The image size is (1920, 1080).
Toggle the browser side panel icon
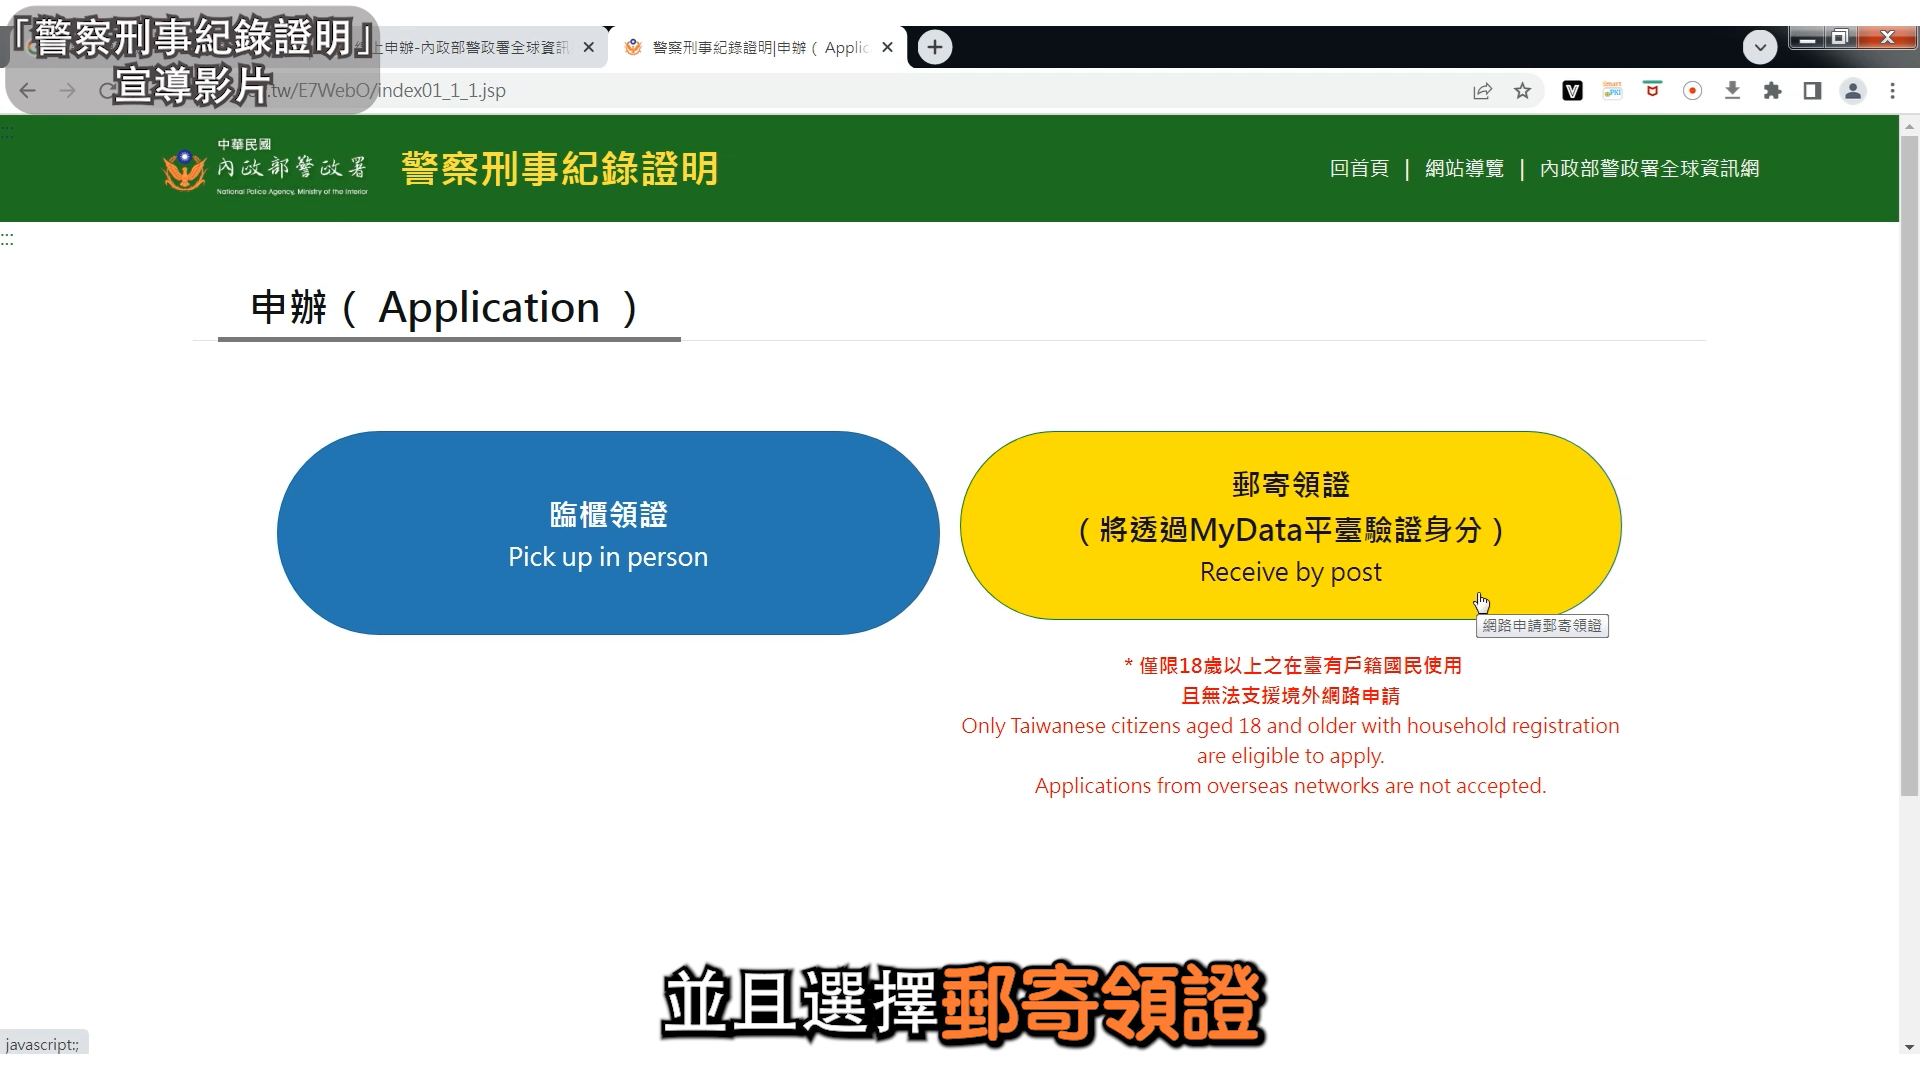click(x=1812, y=91)
